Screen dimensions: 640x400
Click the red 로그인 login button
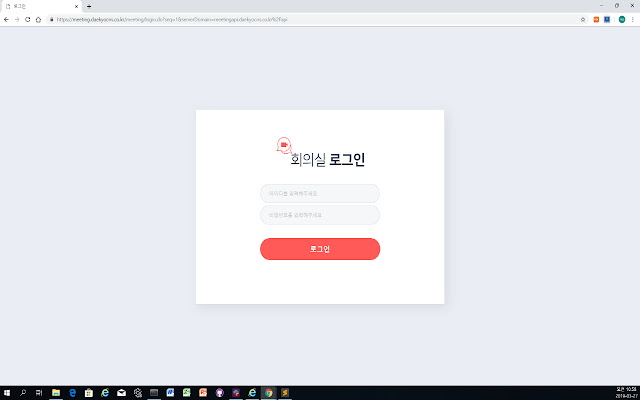320,249
